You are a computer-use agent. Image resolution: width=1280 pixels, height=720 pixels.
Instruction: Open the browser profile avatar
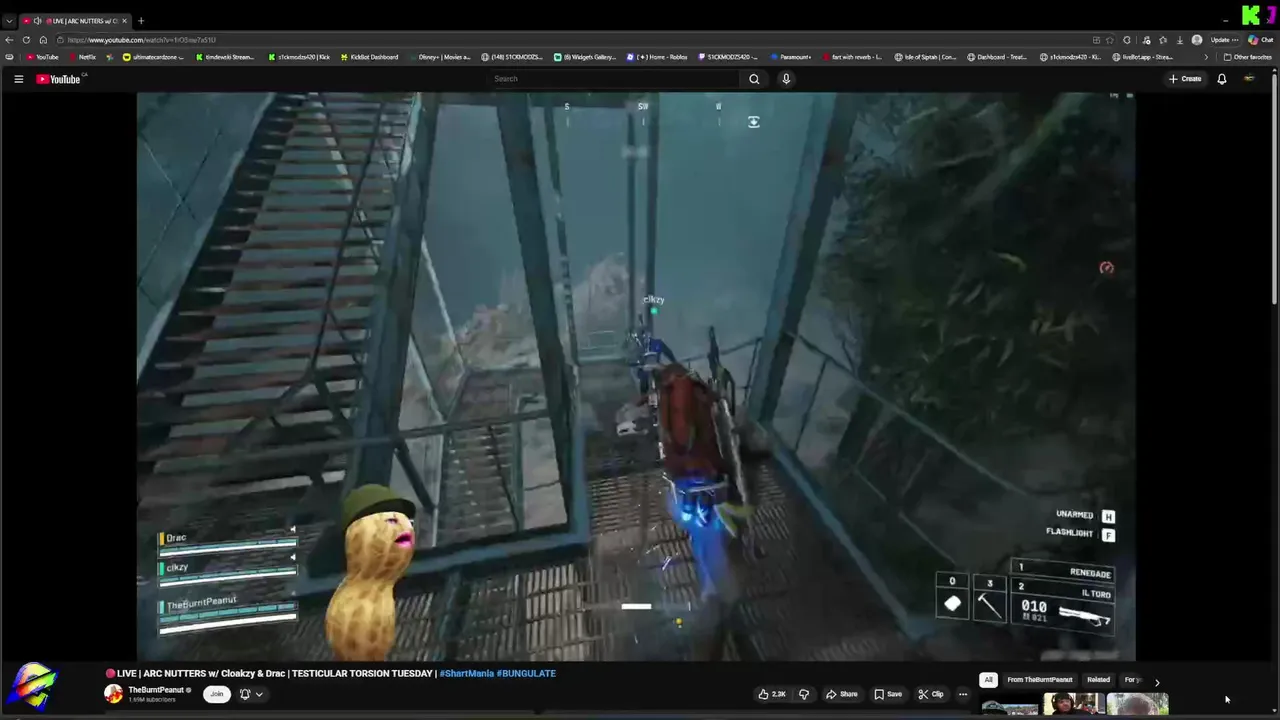1197,40
